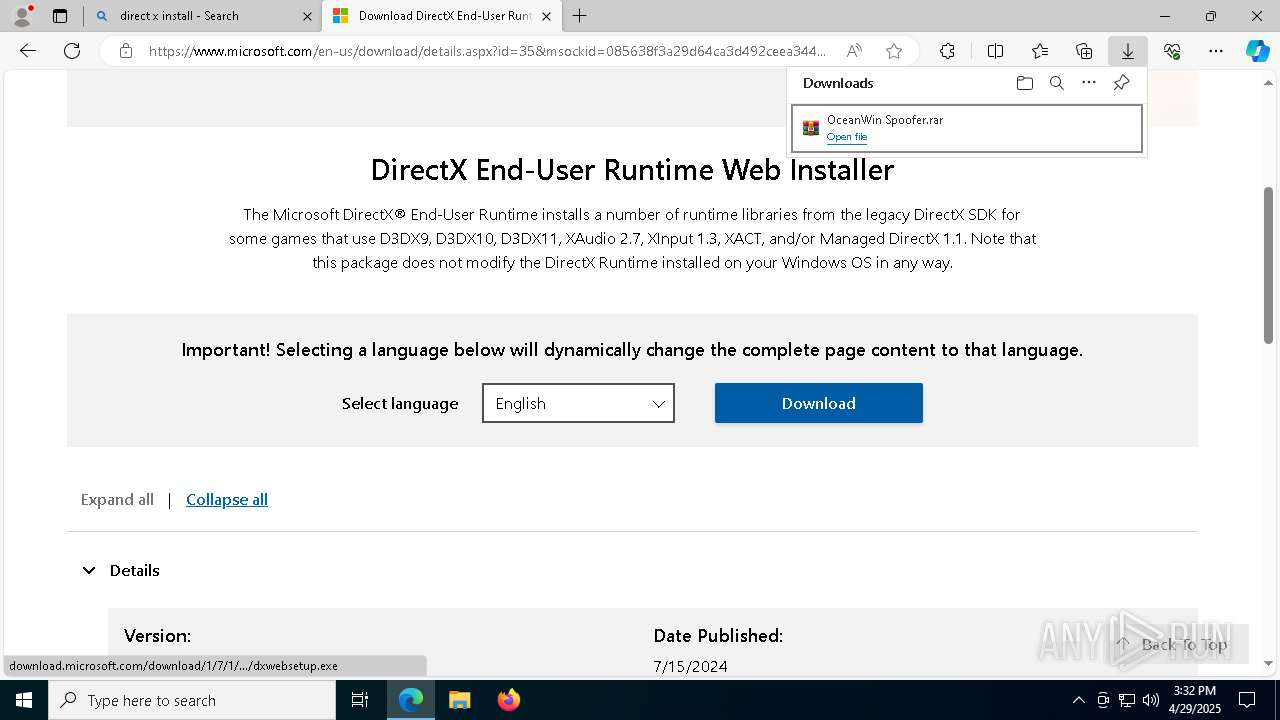Image resolution: width=1280 pixels, height=720 pixels.
Task: Select OceanWin Spoofer.rar file name
Action: click(885, 120)
